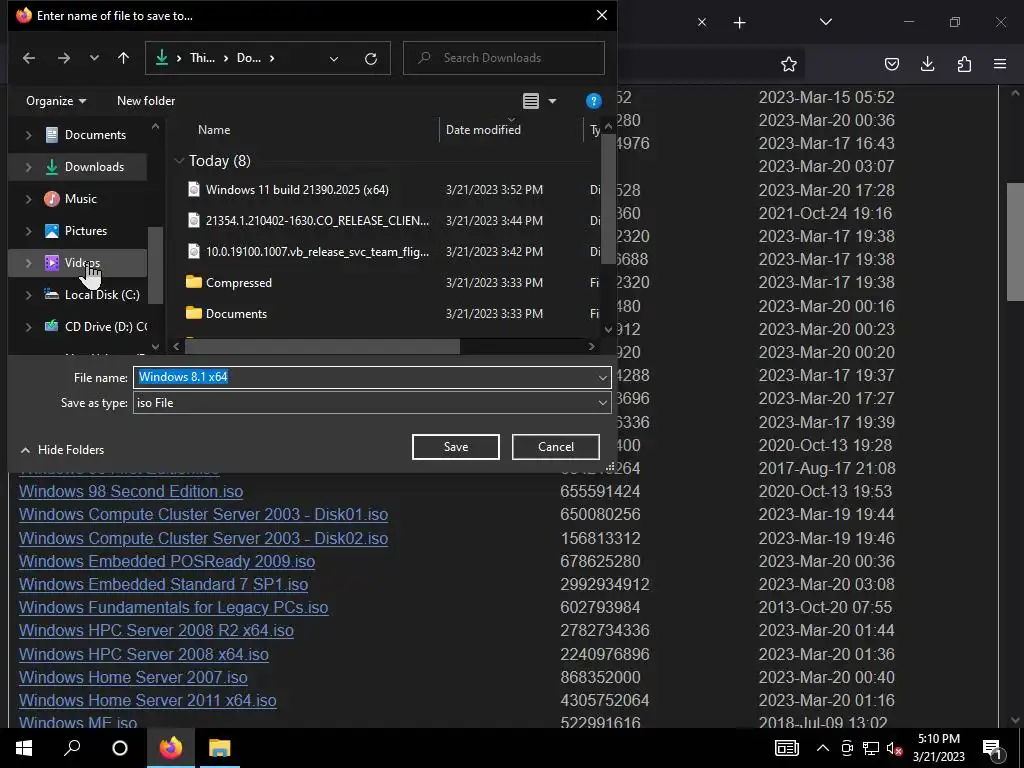
Task: Toggle Hide Folders
Action: click(x=63, y=450)
